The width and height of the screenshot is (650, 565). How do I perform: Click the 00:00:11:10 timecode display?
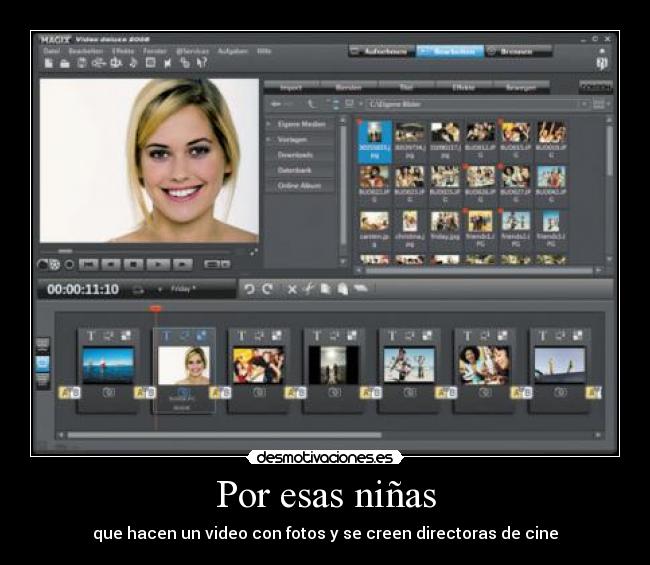pyautogui.click(x=83, y=289)
